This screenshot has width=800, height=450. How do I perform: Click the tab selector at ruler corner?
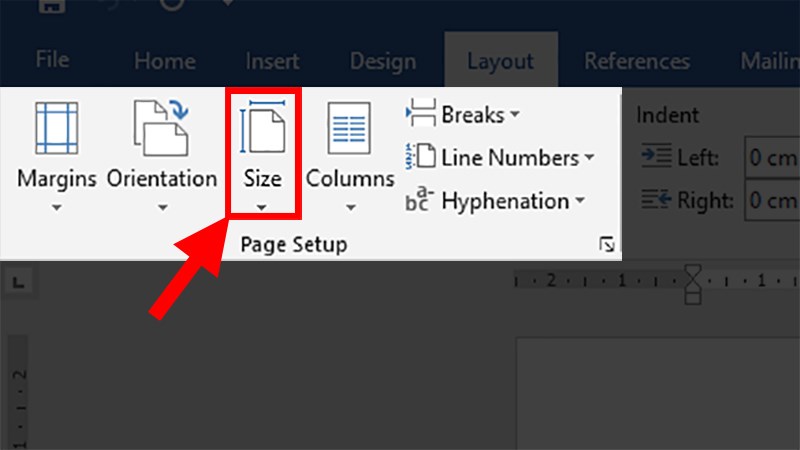pyautogui.click(x=17, y=285)
